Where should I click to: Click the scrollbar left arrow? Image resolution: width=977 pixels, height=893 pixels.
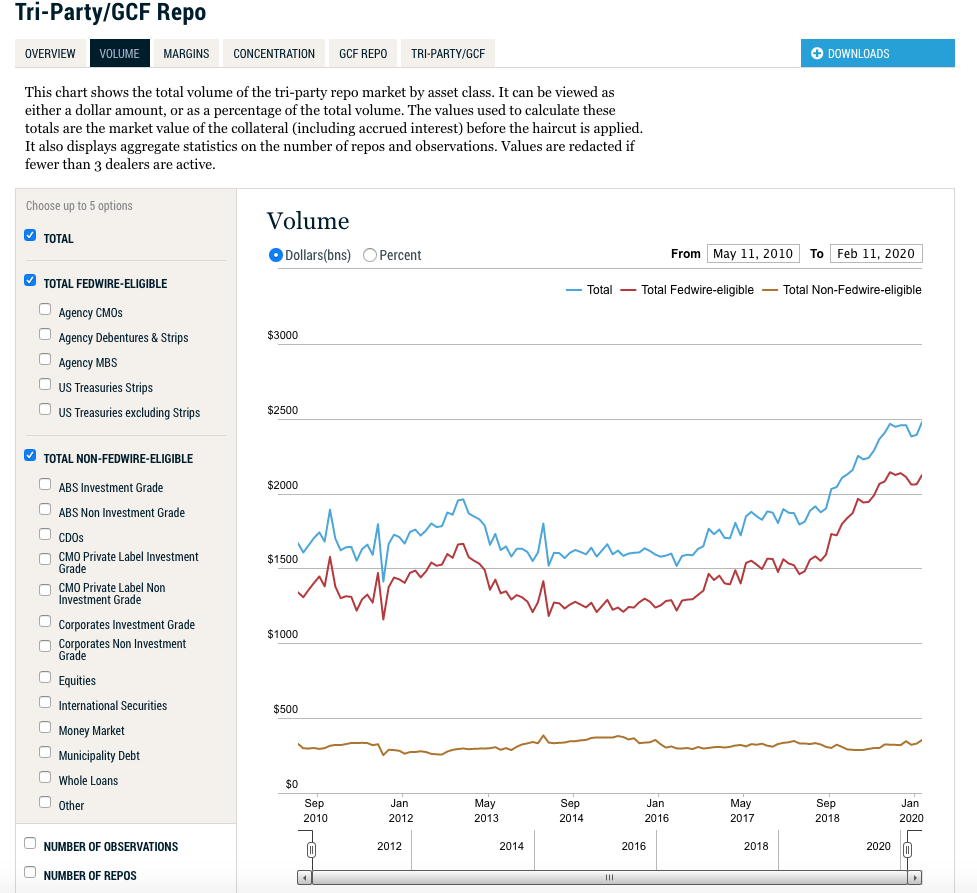(x=305, y=877)
